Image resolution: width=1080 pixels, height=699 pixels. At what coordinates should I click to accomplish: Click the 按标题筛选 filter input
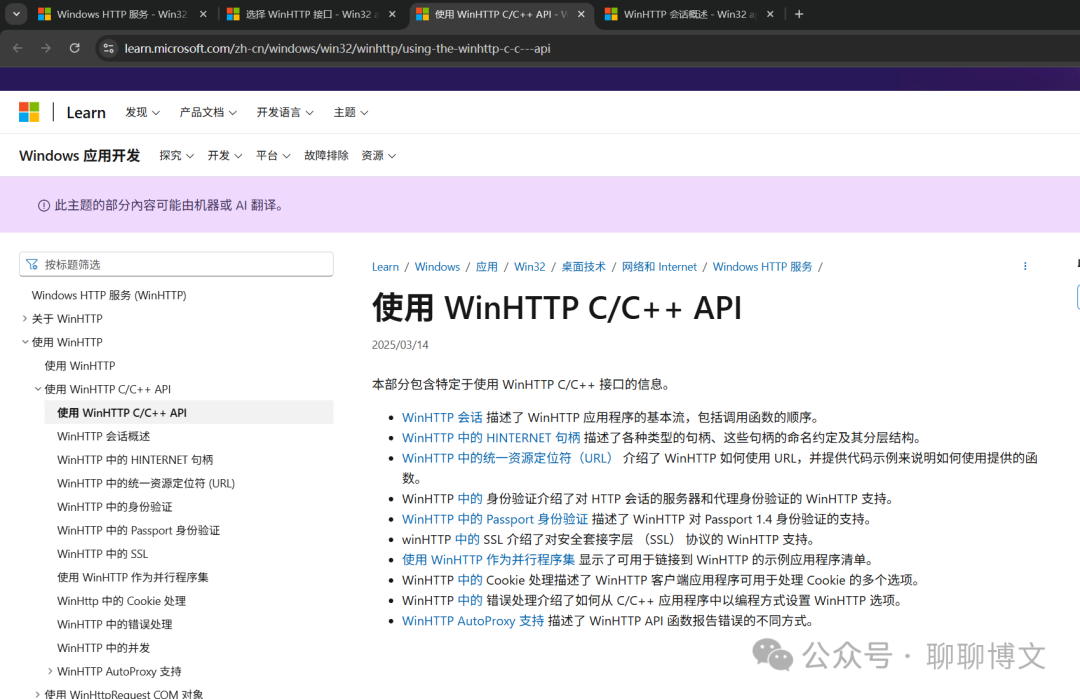click(x=176, y=264)
